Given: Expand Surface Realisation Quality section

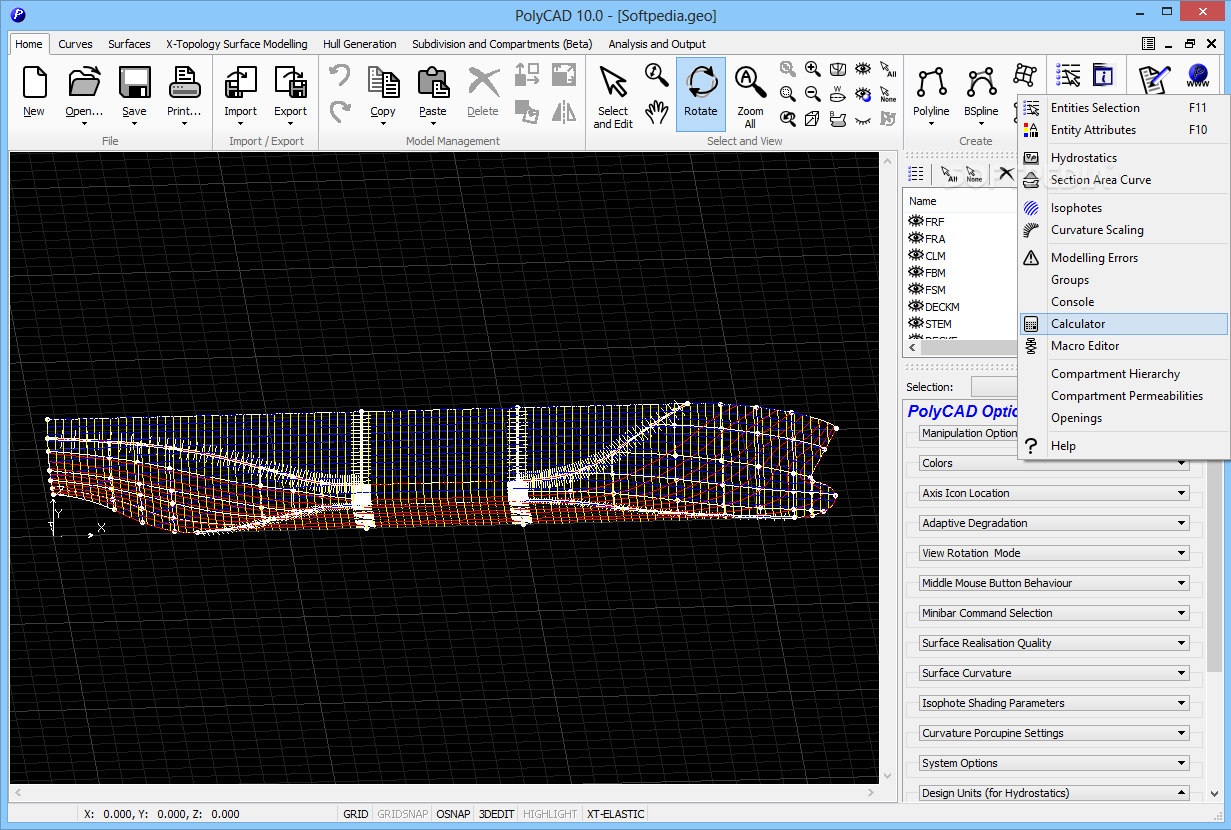Looking at the screenshot, I should (x=1054, y=643).
